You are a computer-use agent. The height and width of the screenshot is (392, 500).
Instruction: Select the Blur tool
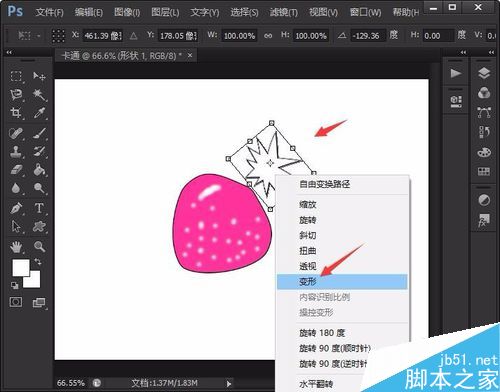[16, 188]
